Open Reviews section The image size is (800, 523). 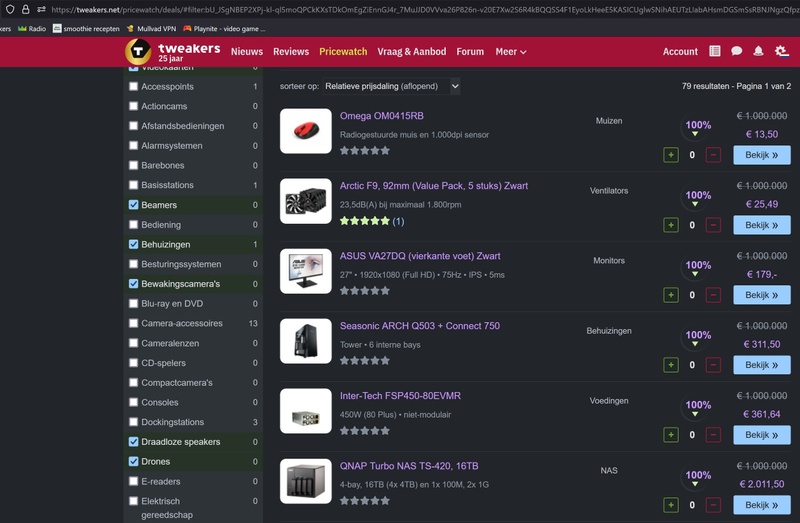pos(291,52)
